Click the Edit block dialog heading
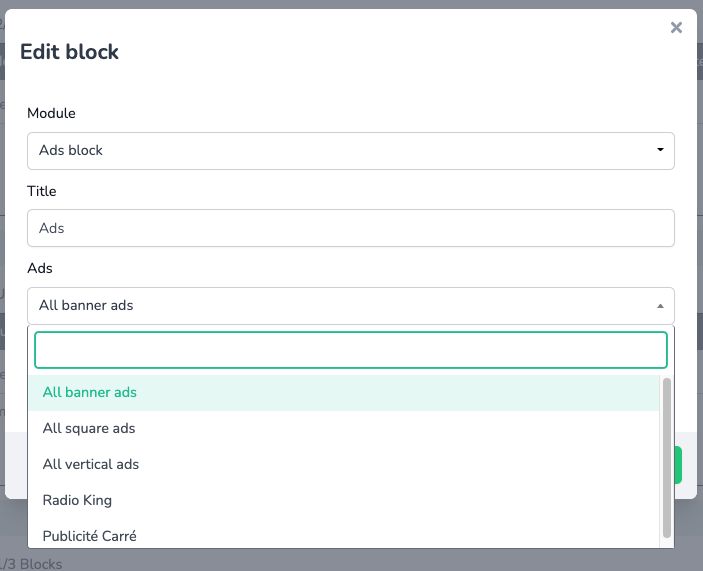 (70, 52)
